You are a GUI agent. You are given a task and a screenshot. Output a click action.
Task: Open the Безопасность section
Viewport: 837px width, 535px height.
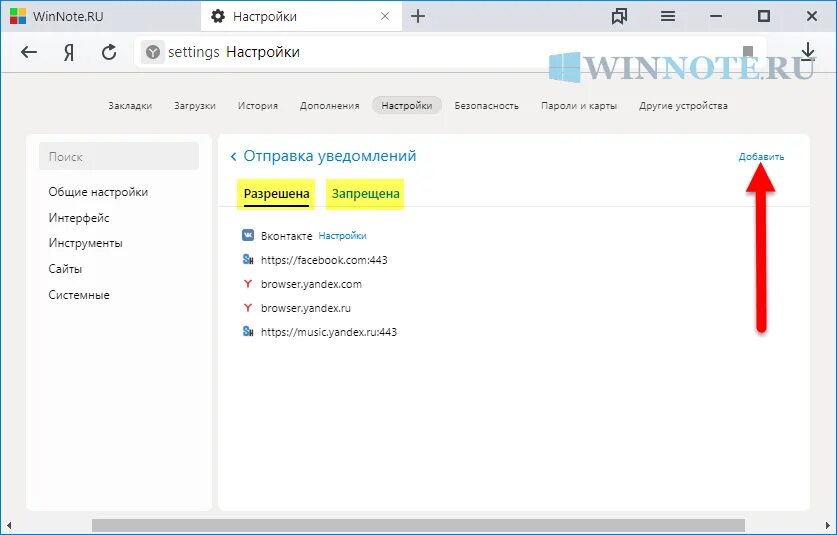coord(486,106)
